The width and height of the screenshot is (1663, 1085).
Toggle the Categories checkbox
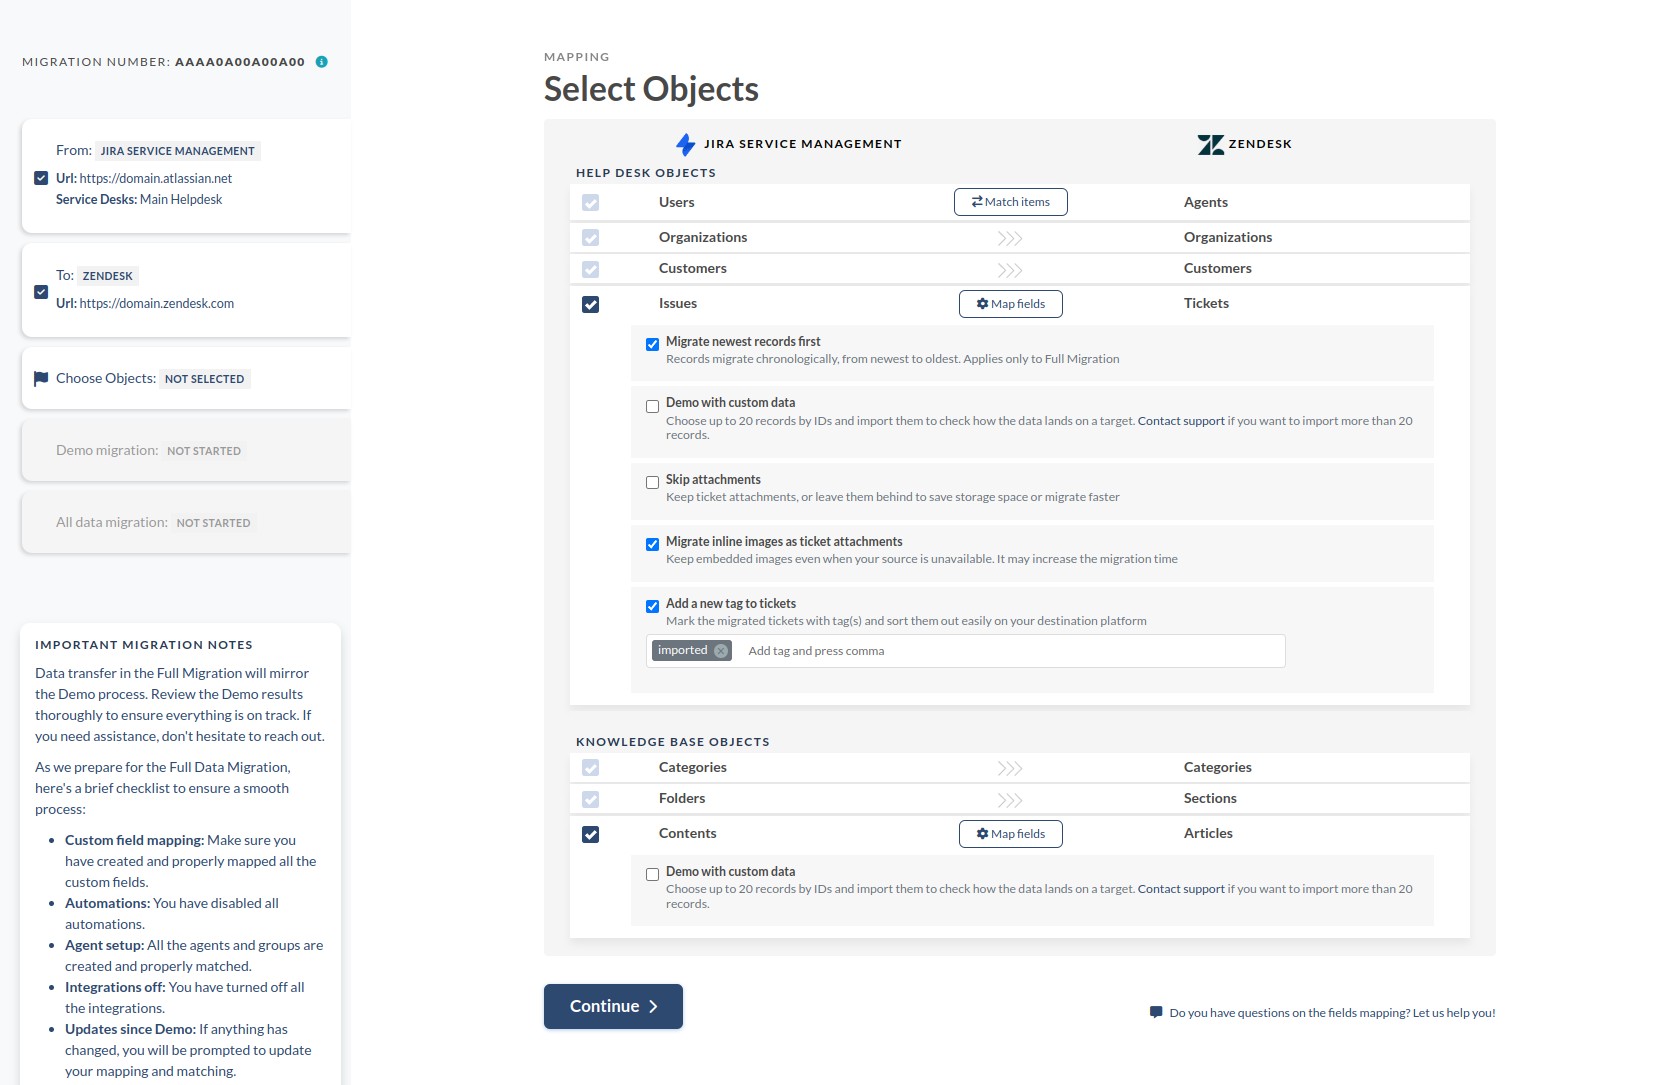point(591,768)
